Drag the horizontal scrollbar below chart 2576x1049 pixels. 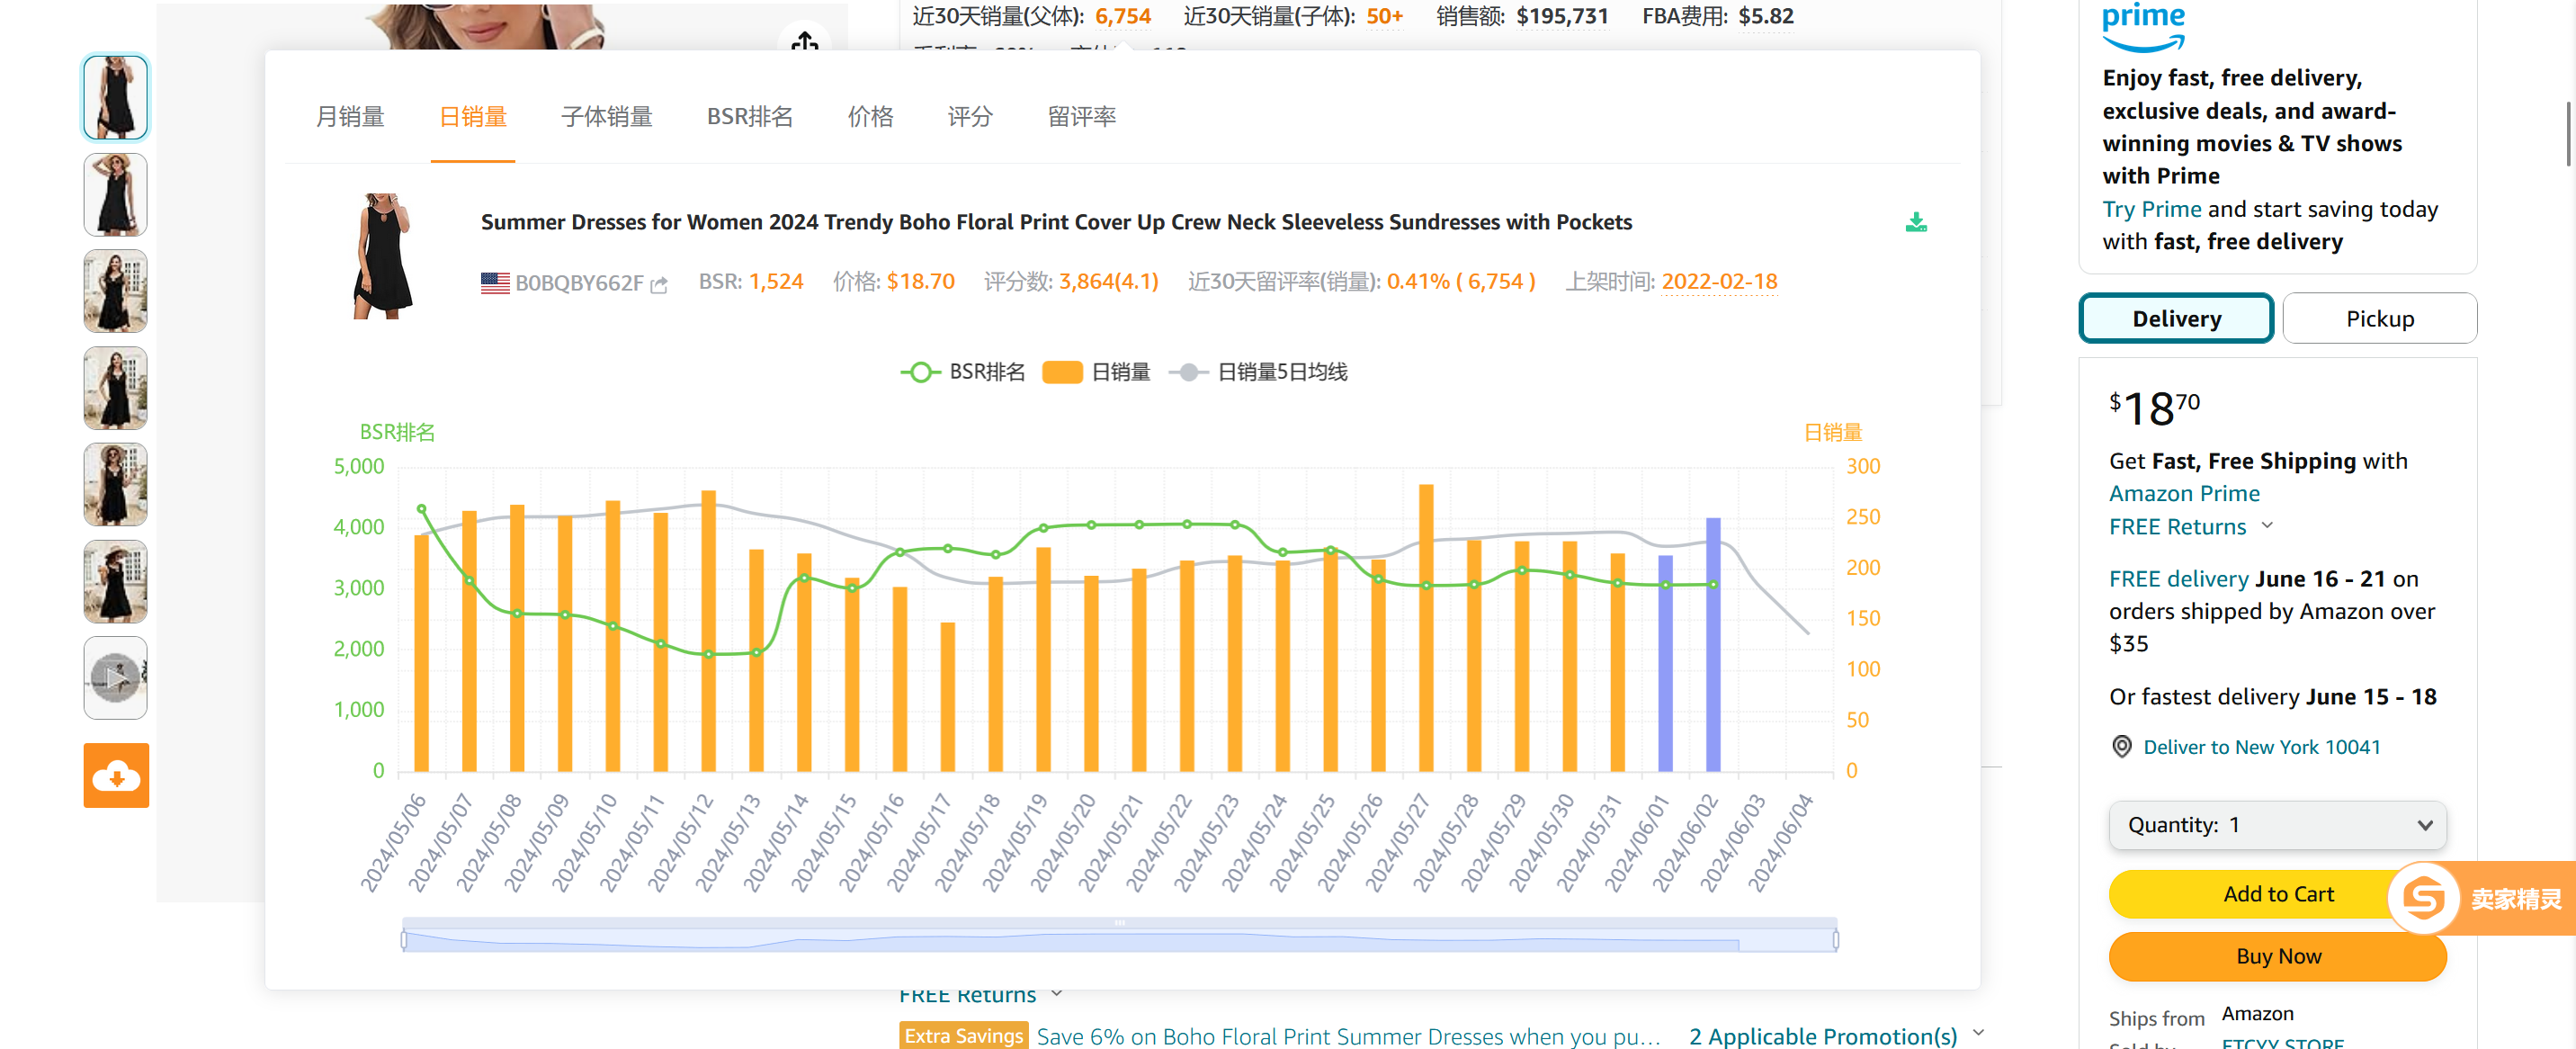[x=1123, y=934]
